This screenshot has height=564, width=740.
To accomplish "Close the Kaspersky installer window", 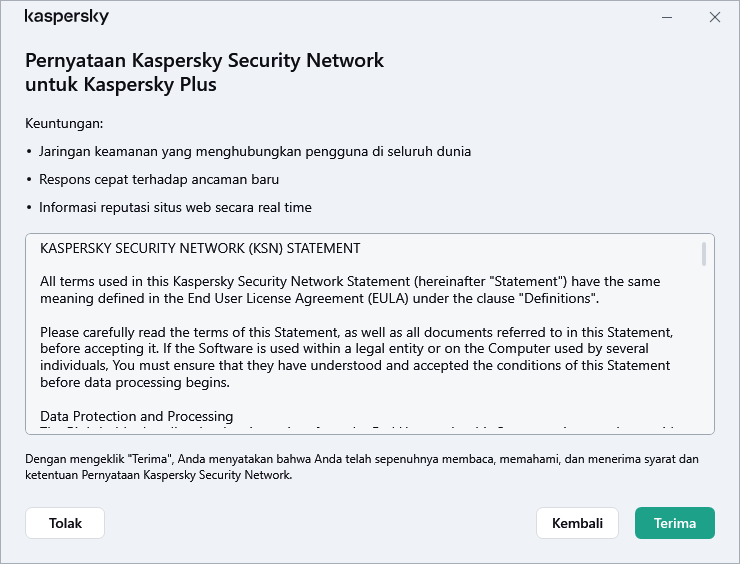I will (x=714, y=17).
